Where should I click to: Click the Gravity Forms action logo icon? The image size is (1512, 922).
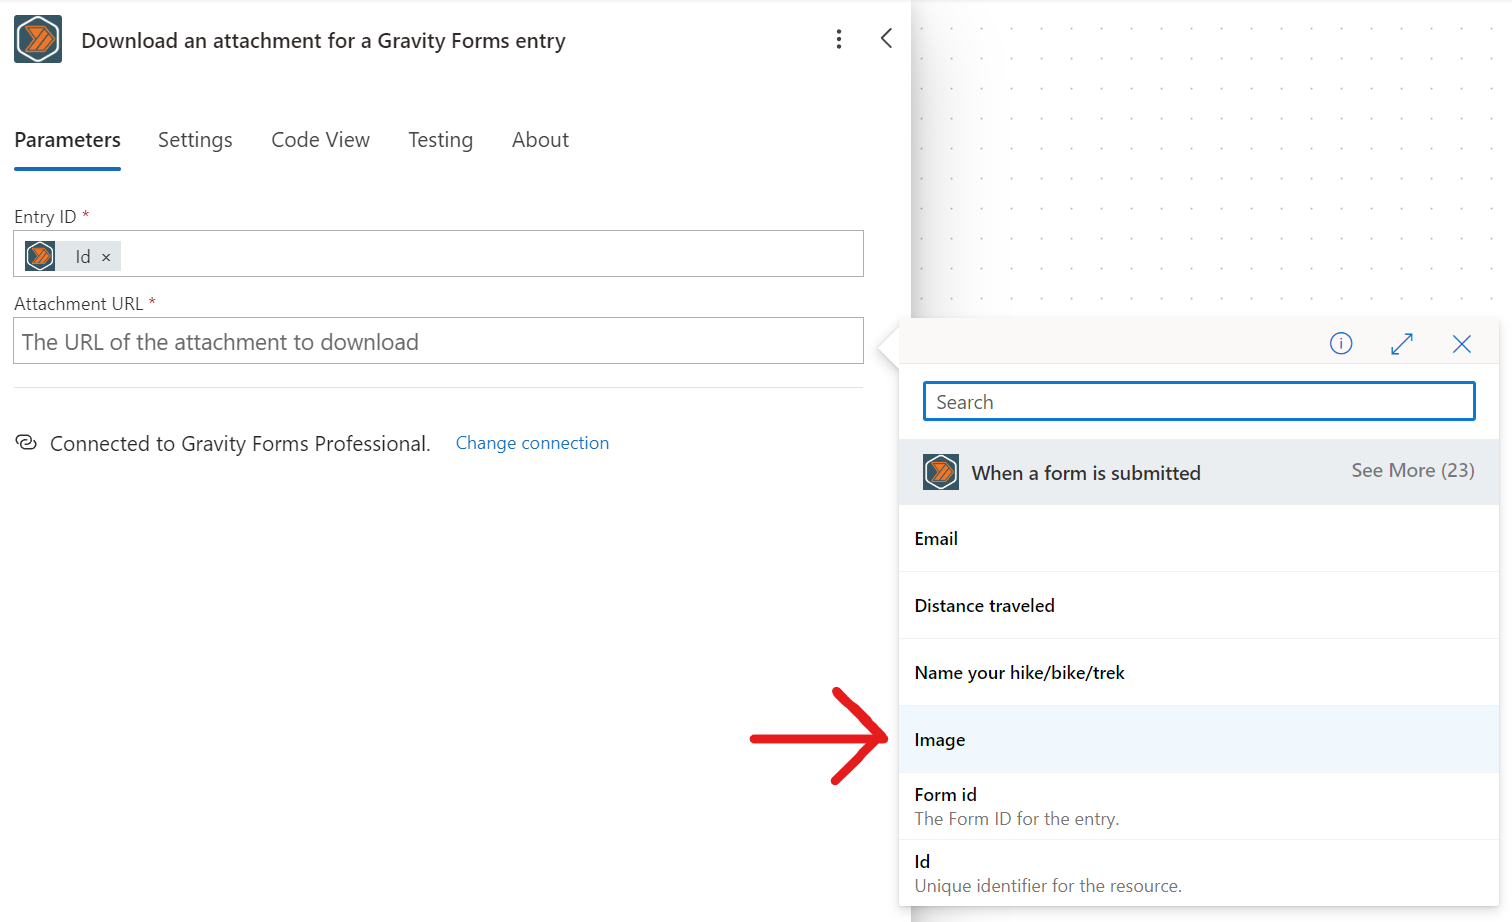point(38,39)
